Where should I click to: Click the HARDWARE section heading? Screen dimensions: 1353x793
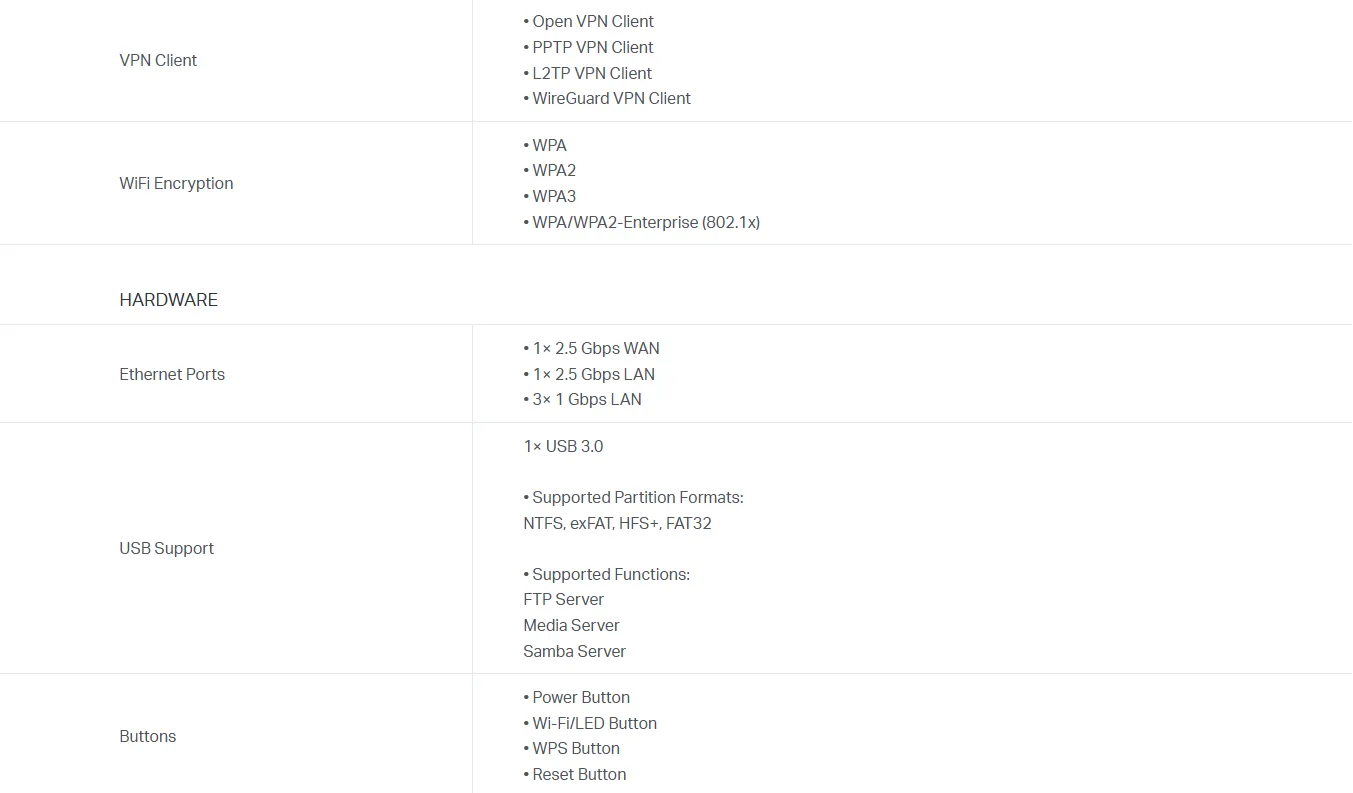pos(168,300)
